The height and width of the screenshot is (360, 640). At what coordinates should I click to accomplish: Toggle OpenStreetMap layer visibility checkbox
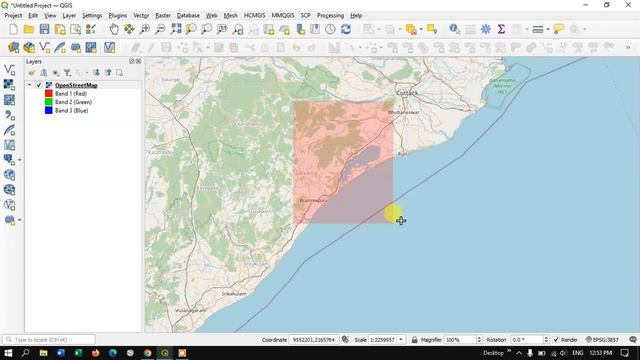click(x=39, y=85)
